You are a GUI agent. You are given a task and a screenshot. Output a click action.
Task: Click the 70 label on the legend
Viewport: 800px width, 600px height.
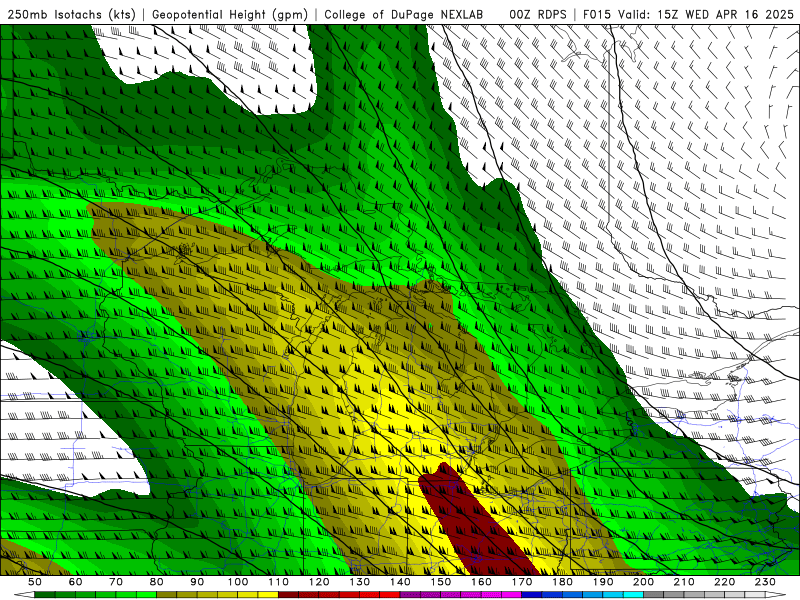pyautogui.click(x=116, y=582)
